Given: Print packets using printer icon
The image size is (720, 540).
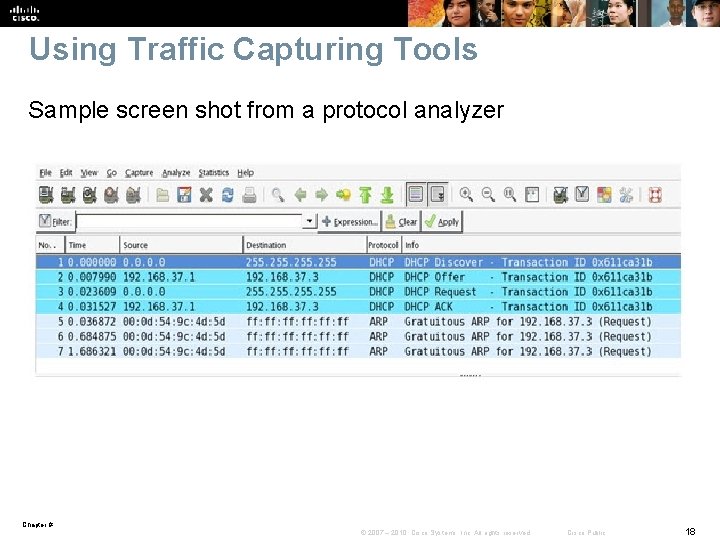Looking at the screenshot, I should pos(249,195).
